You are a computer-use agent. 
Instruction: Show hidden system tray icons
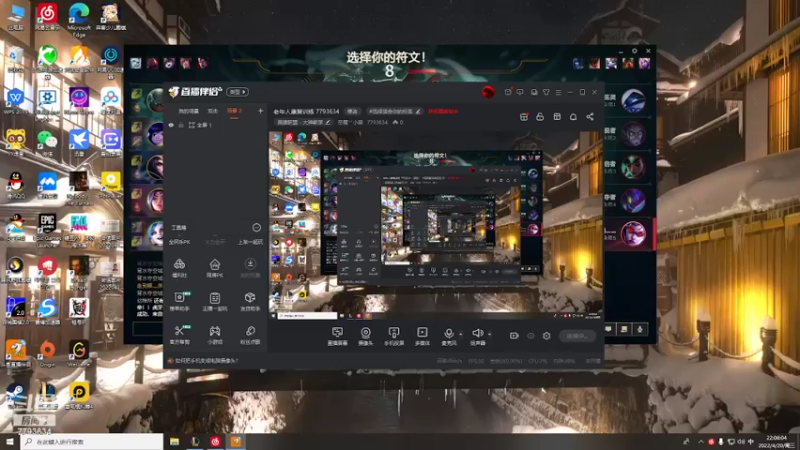701,441
